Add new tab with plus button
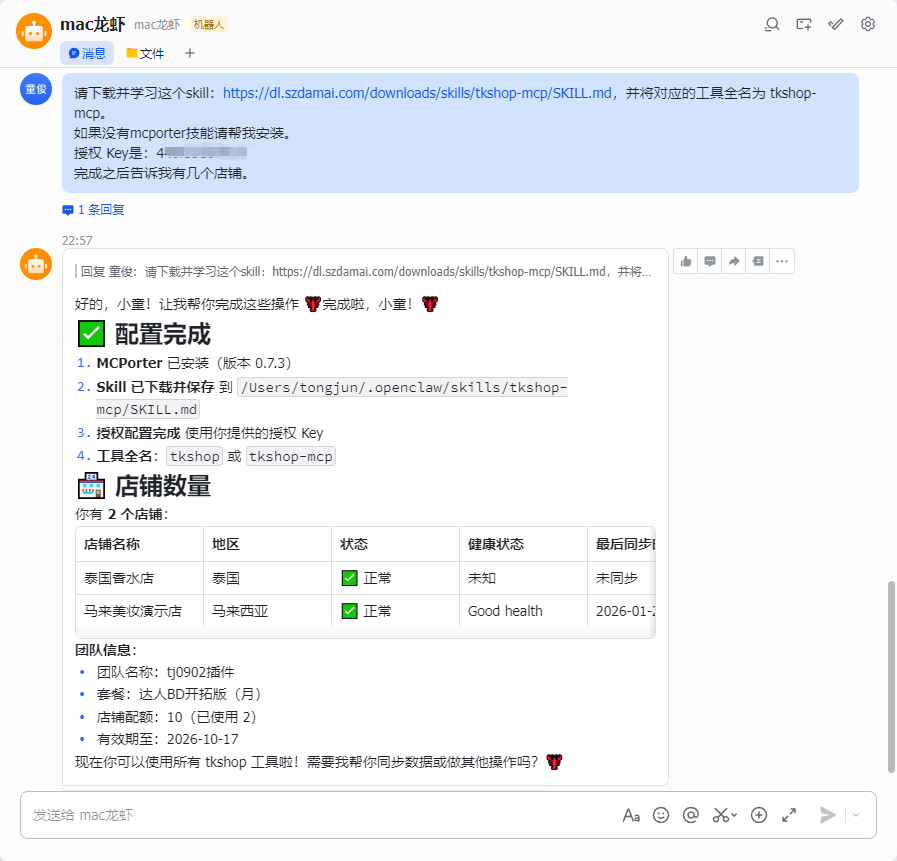 pyautogui.click(x=190, y=53)
